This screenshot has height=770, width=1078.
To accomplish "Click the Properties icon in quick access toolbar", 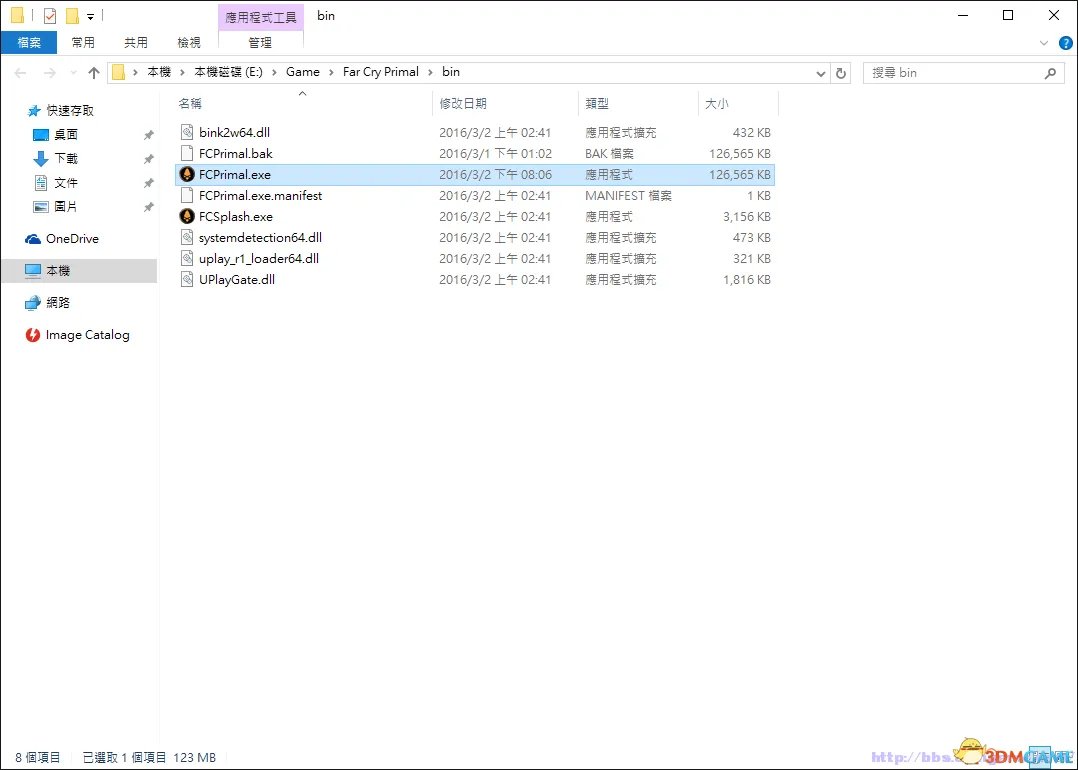I will 50,16.
